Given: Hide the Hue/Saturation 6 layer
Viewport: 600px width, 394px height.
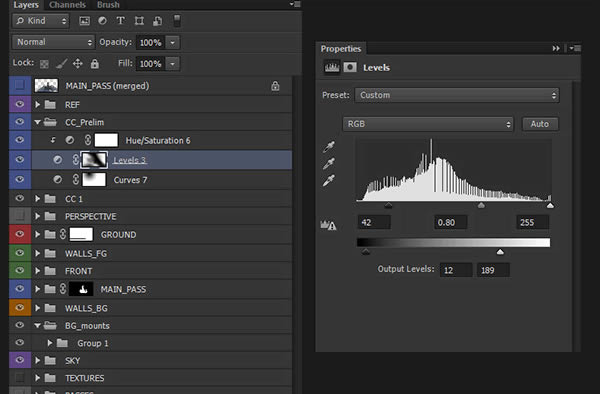Looking at the screenshot, I should pyautogui.click(x=20, y=140).
